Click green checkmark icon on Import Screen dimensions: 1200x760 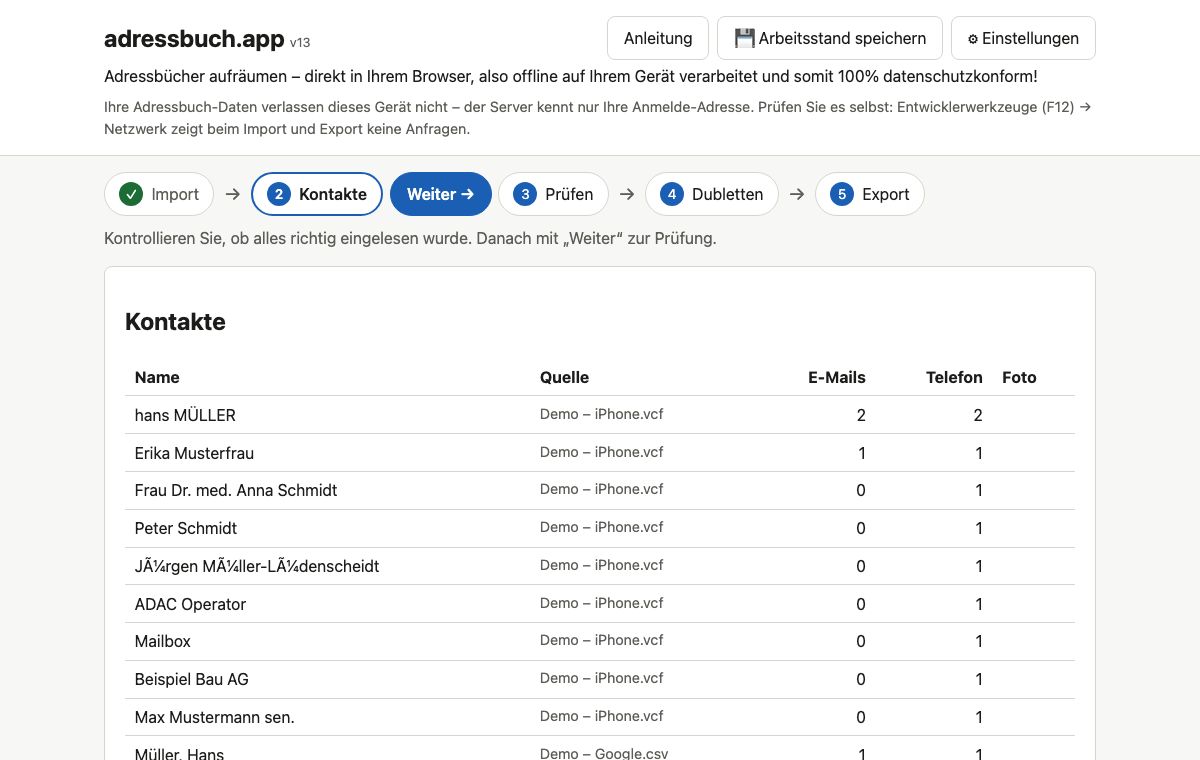(x=131, y=194)
